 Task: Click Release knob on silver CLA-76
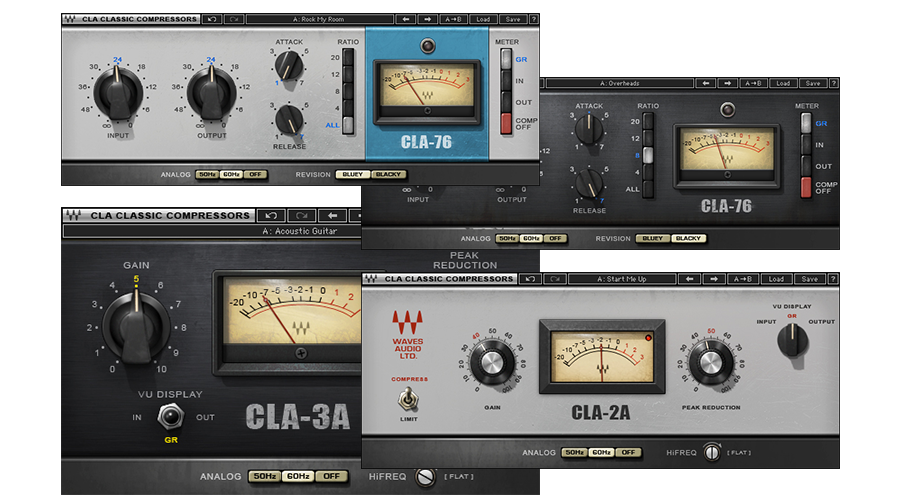(x=289, y=119)
